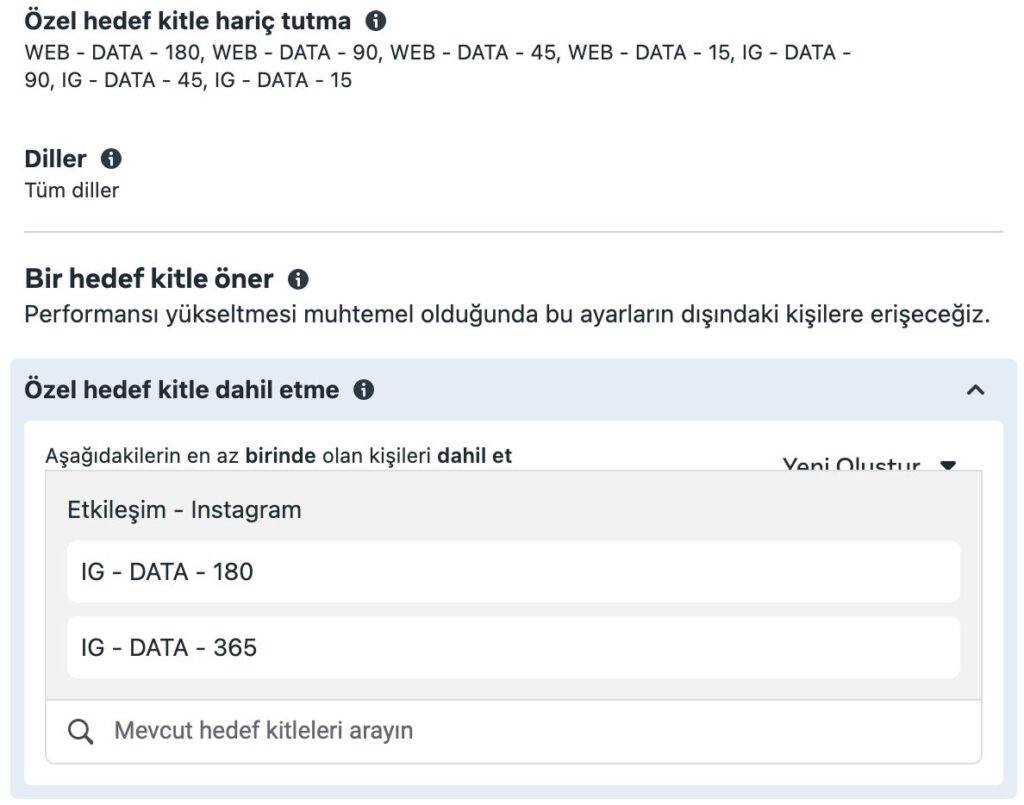The image size is (1024, 805).
Task: Click the down arrow beside Yeni Oluştur
Action: pos(948,464)
